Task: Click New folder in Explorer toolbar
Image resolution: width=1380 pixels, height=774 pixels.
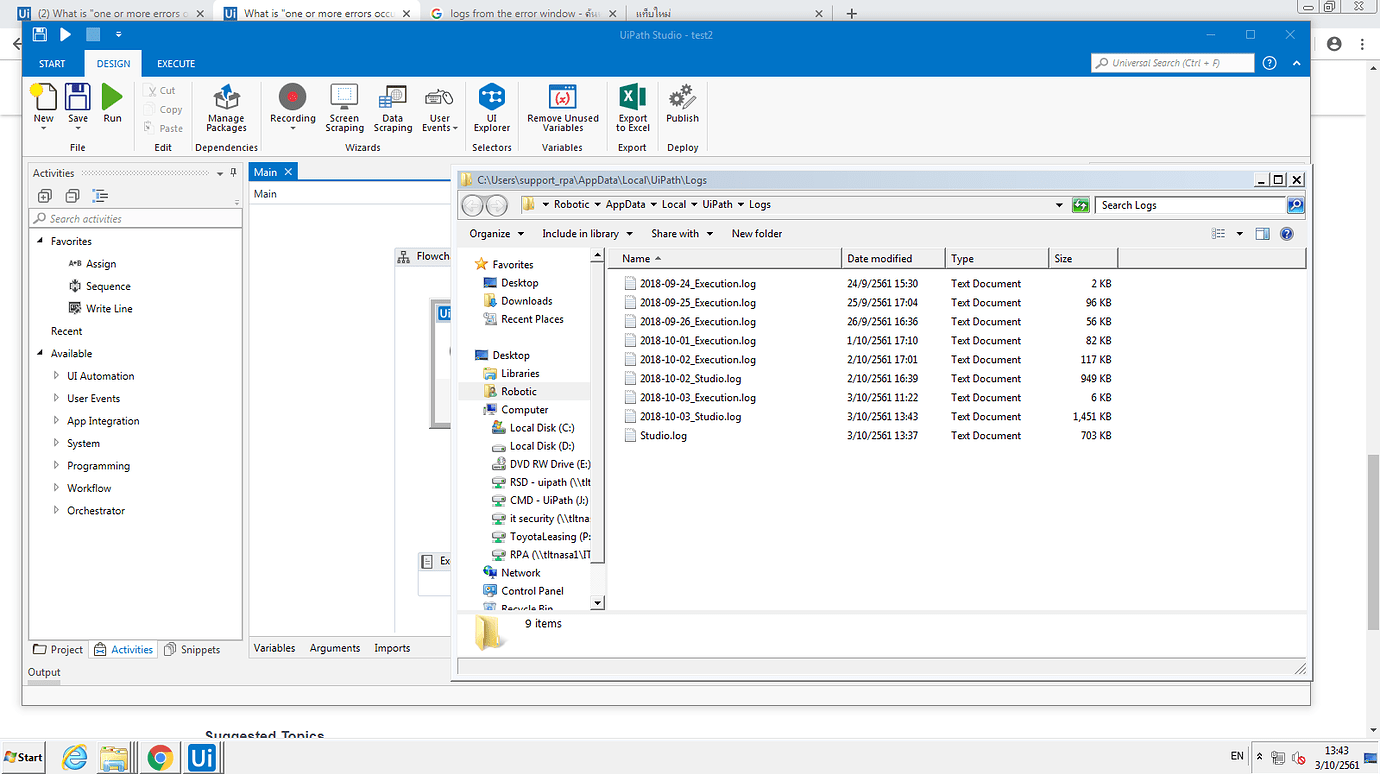Action: point(757,233)
